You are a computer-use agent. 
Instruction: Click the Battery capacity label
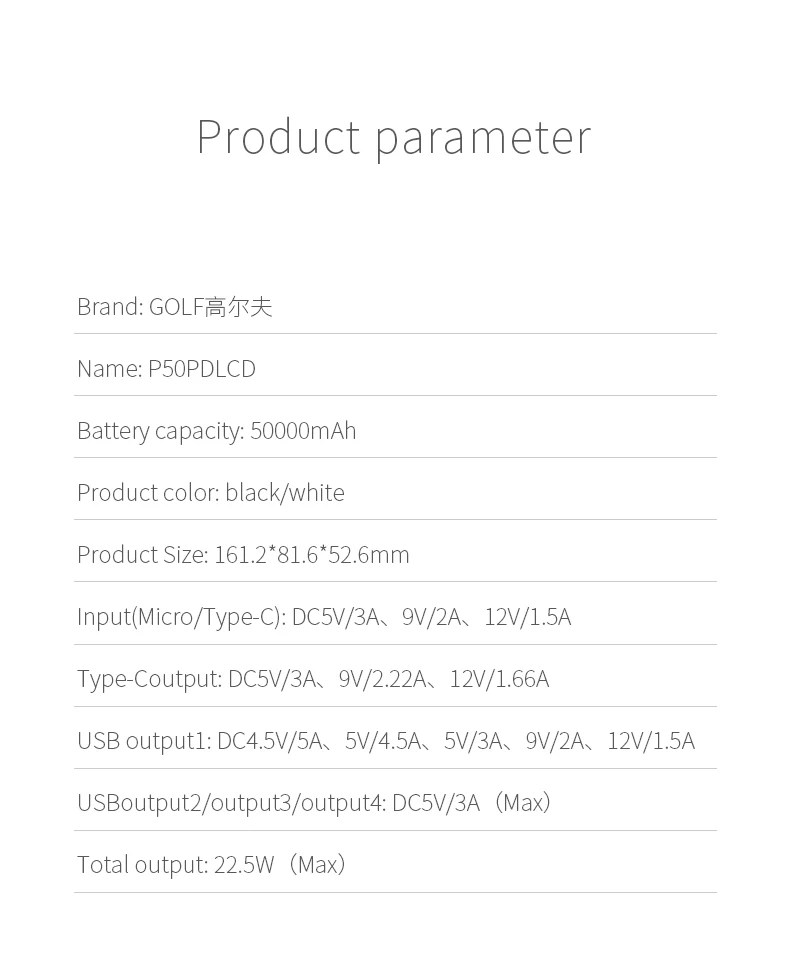coord(160,431)
